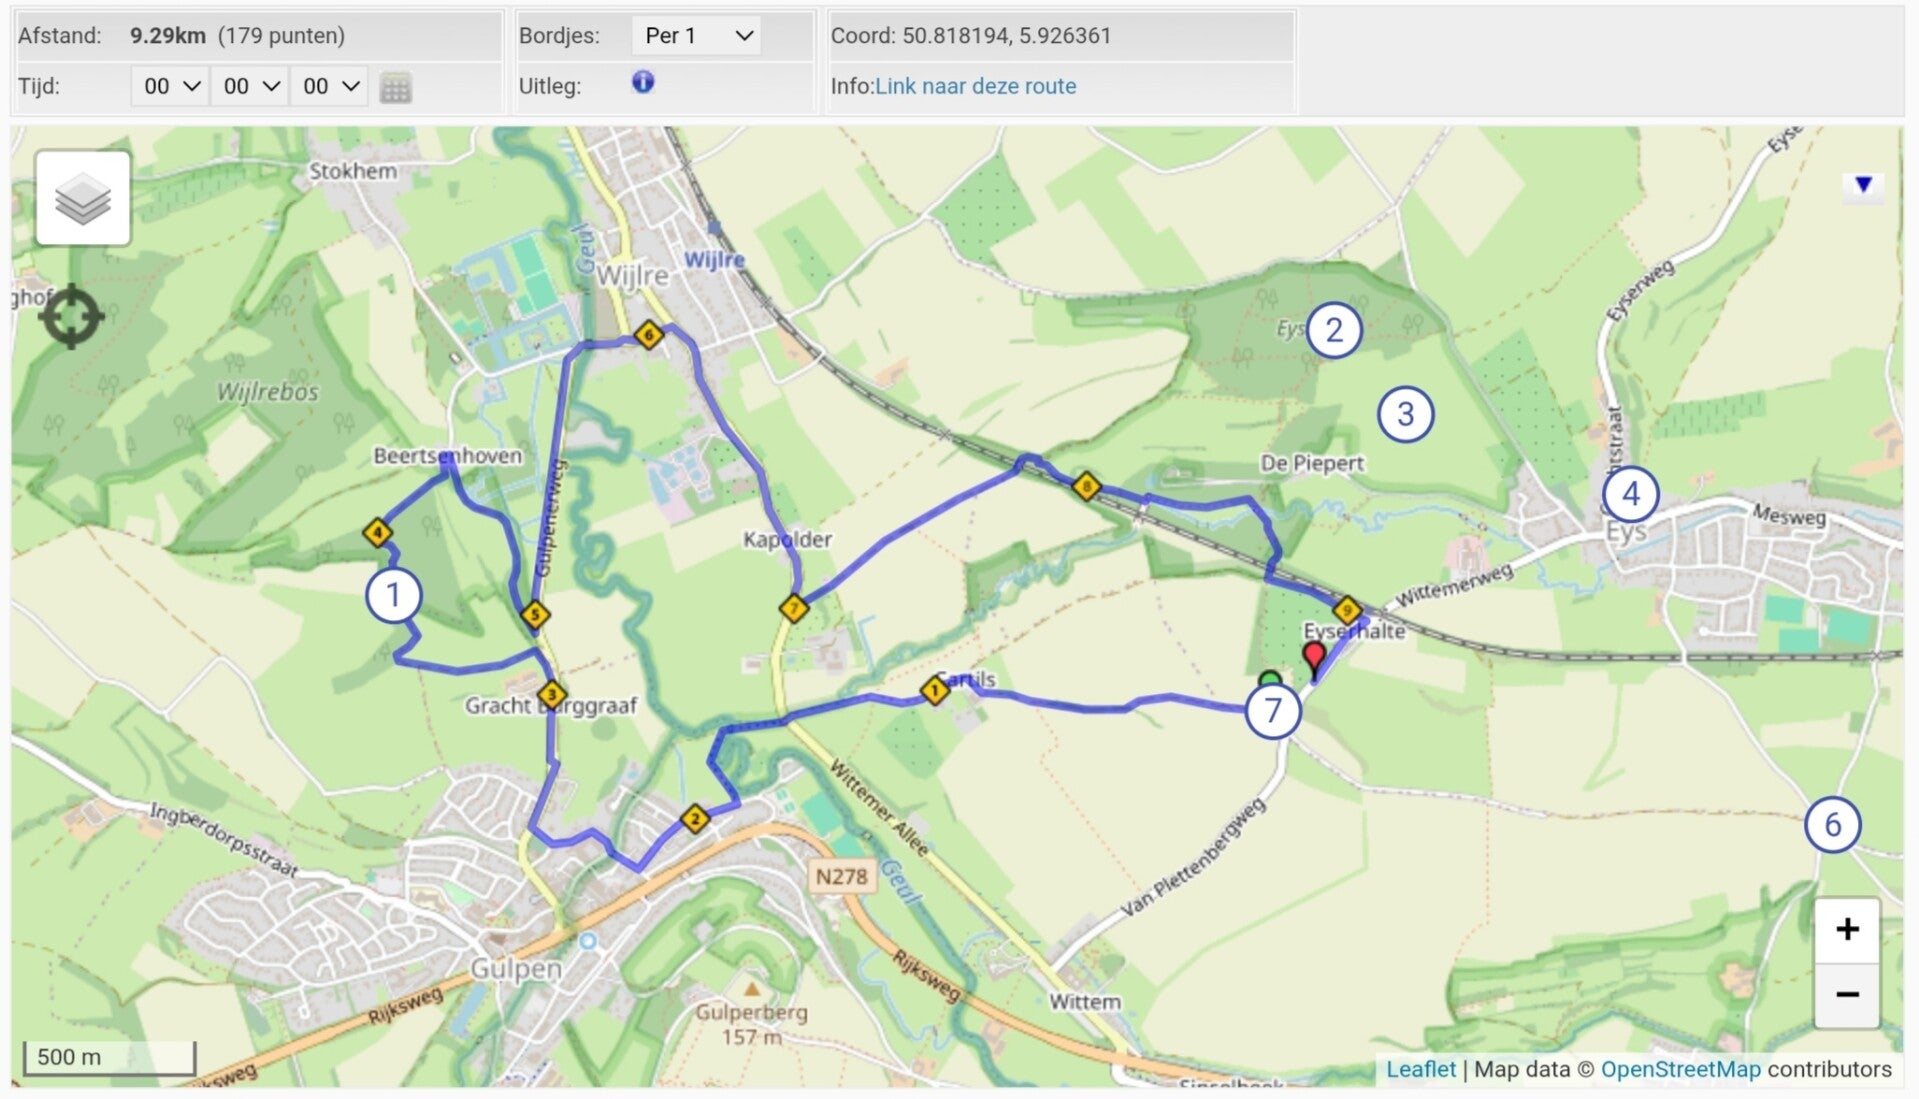This screenshot has width=1919, height=1099.
Task: Click numbered circle marker 4 at Eys
Action: [1630, 493]
